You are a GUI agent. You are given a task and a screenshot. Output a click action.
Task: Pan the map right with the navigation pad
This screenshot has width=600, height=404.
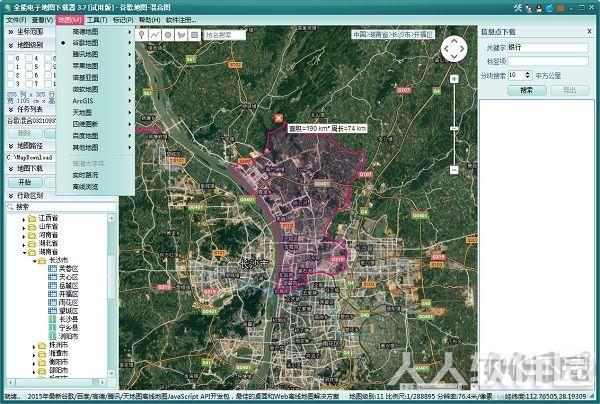pyautogui.click(x=463, y=49)
